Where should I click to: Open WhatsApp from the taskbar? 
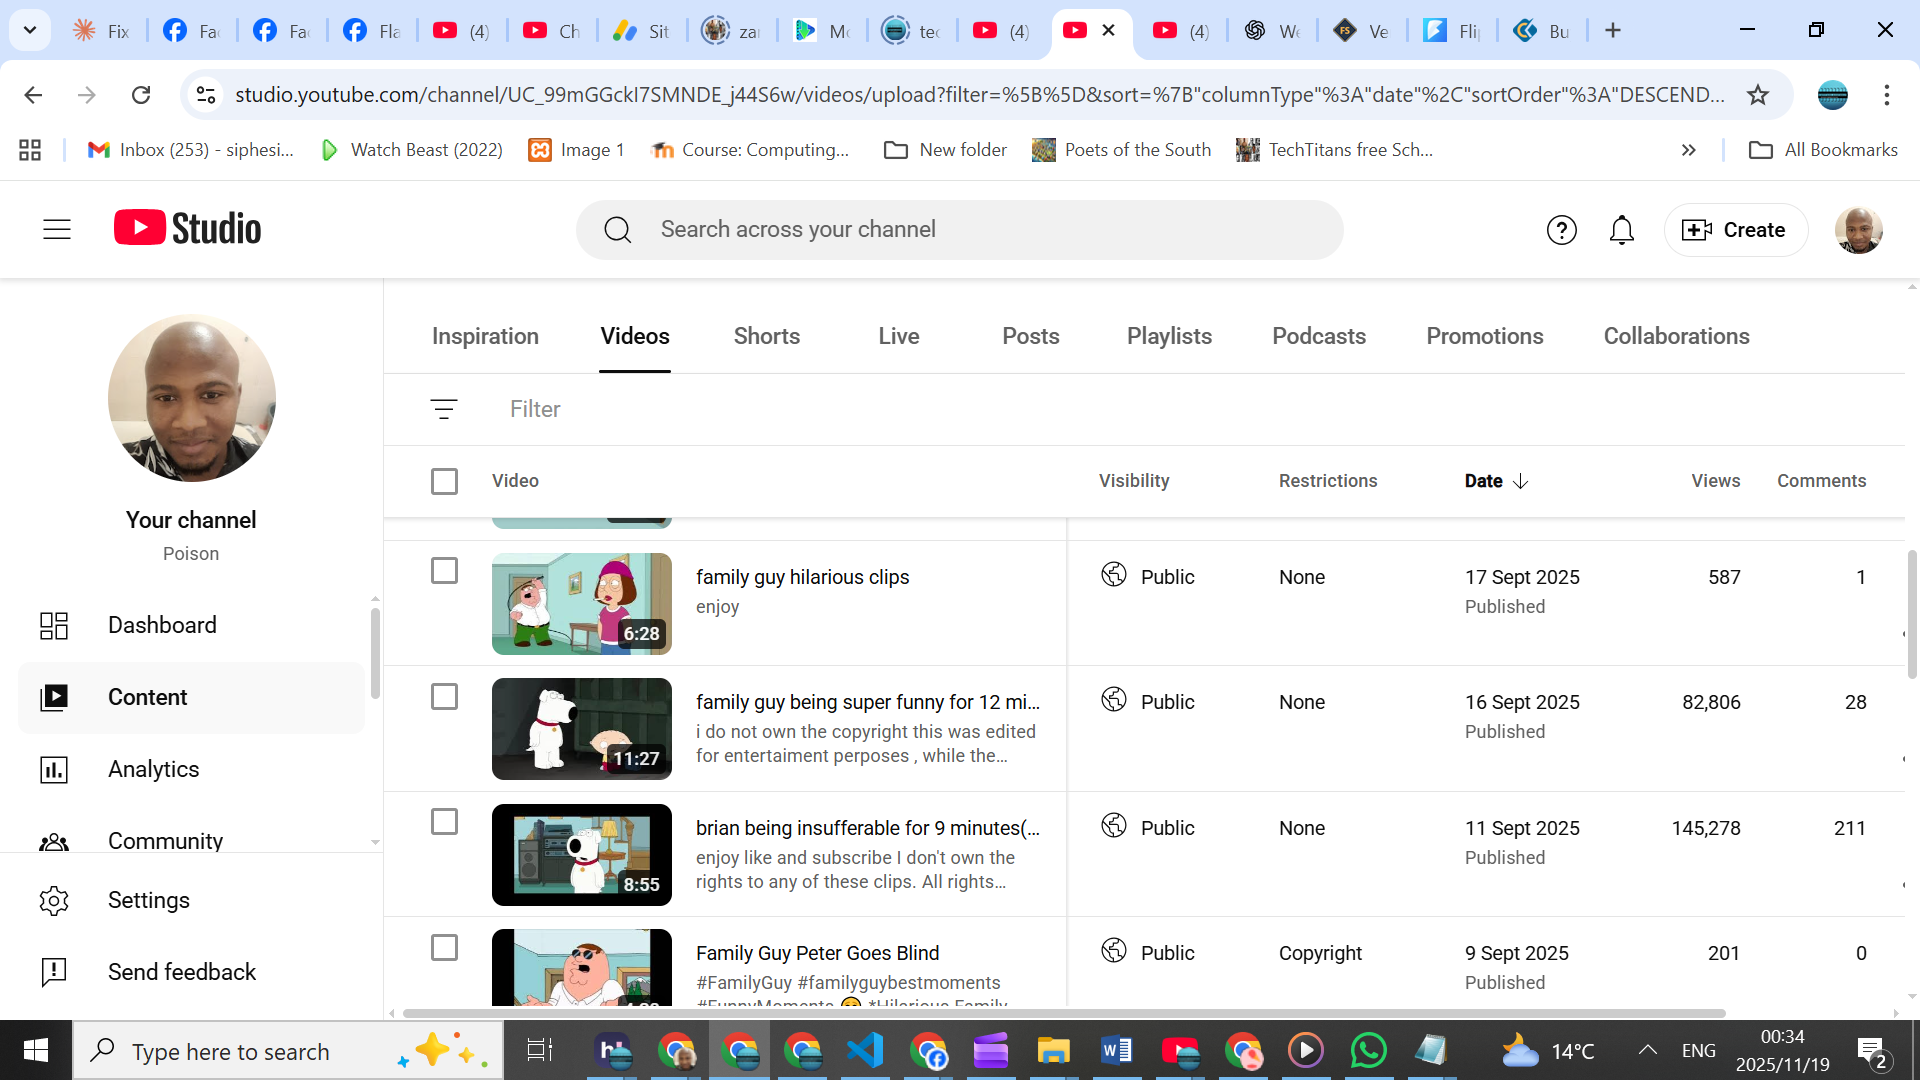(1368, 1051)
